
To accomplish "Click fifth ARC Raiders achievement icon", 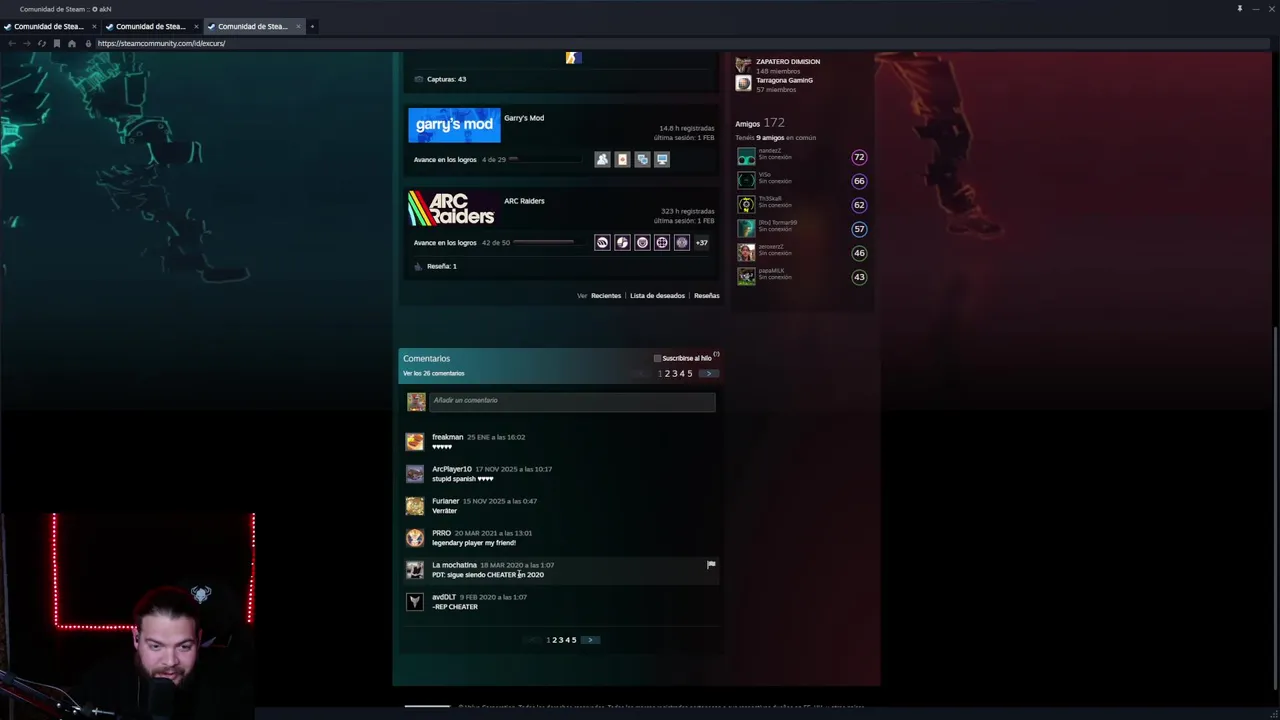I will click(x=682, y=242).
